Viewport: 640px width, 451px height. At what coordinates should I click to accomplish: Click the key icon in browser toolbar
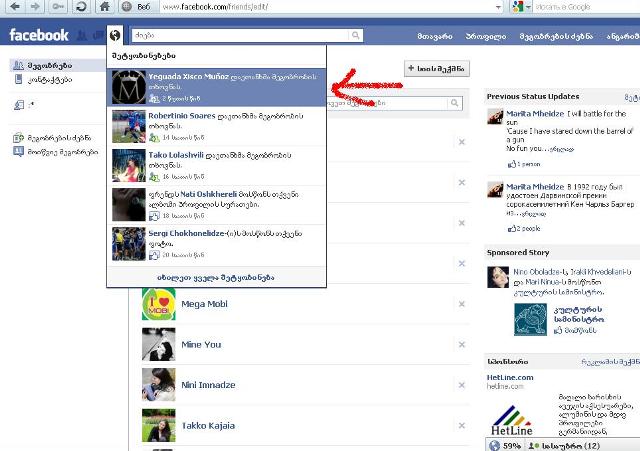(58, 7)
